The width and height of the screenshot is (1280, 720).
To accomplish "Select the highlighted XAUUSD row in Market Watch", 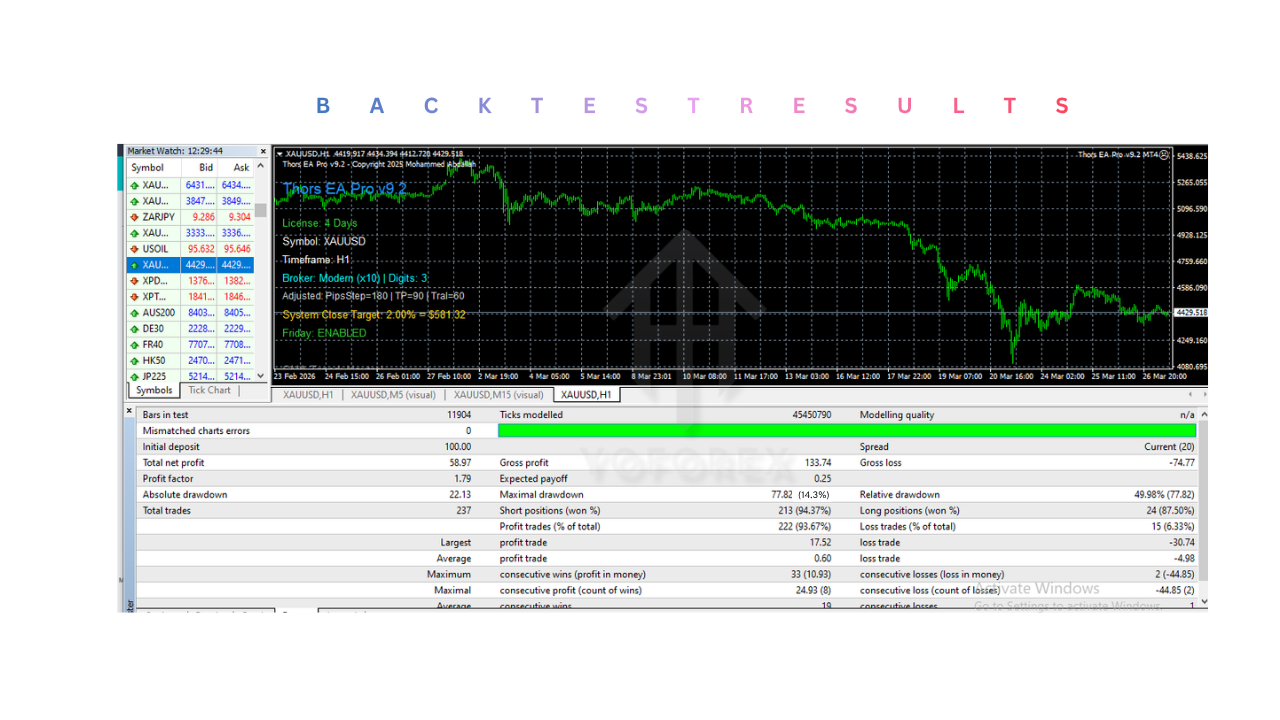I will point(180,264).
